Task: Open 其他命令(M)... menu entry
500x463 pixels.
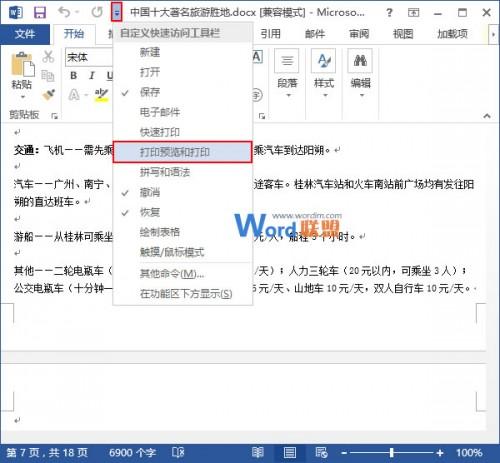Action: coord(182,274)
